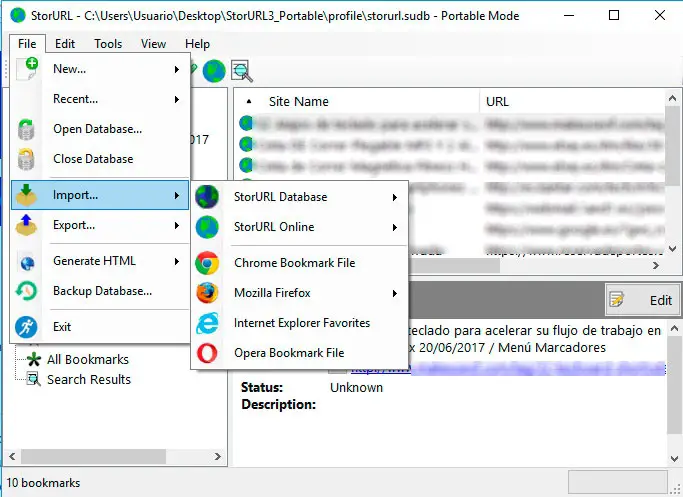Choose Close Database menu entry
The width and height of the screenshot is (683, 497).
coord(100,159)
